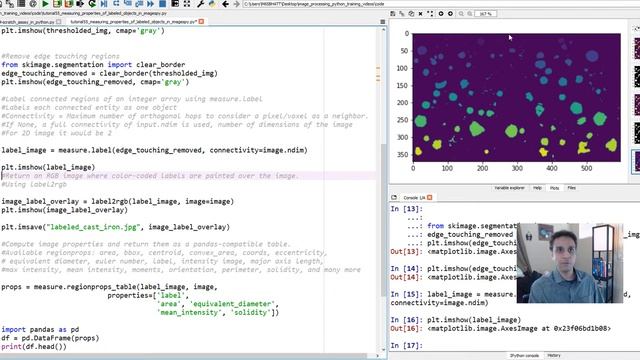This screenshot has height=360, width=640.
Task: Click the Re-run last script icon
Action: [x=92, y=4]
